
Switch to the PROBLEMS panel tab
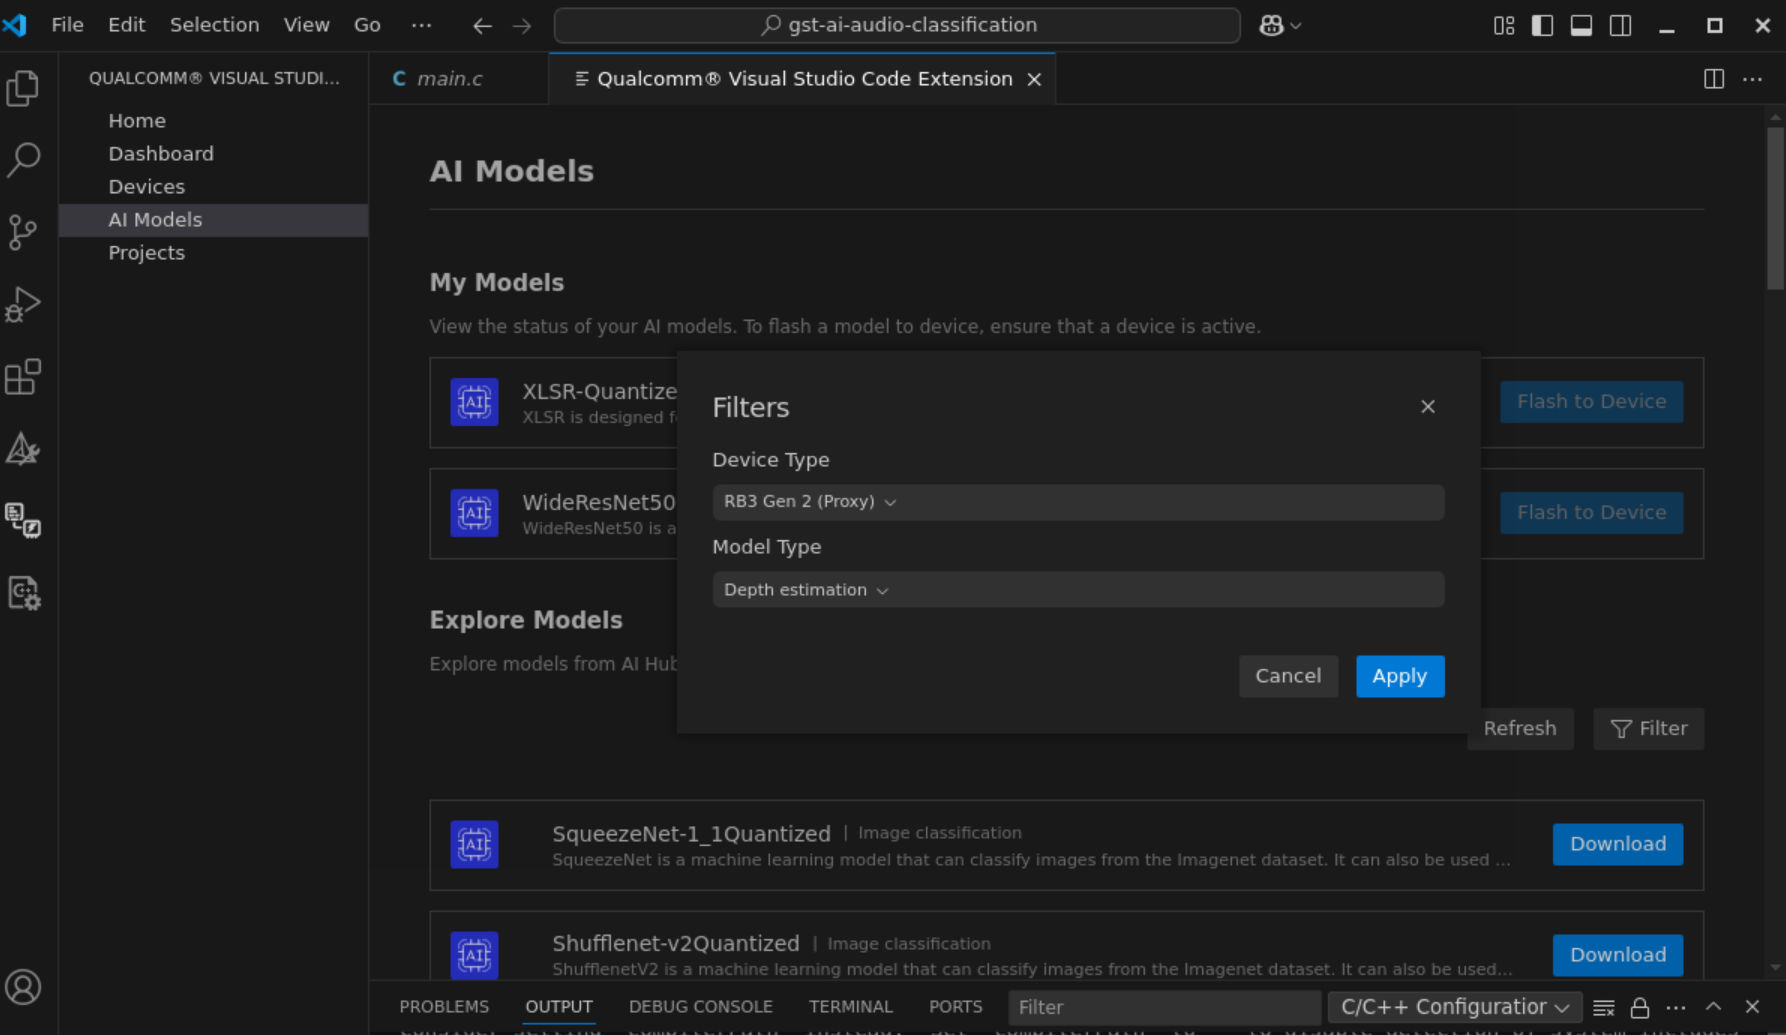pyautogui.click(x=444, y=1007)
